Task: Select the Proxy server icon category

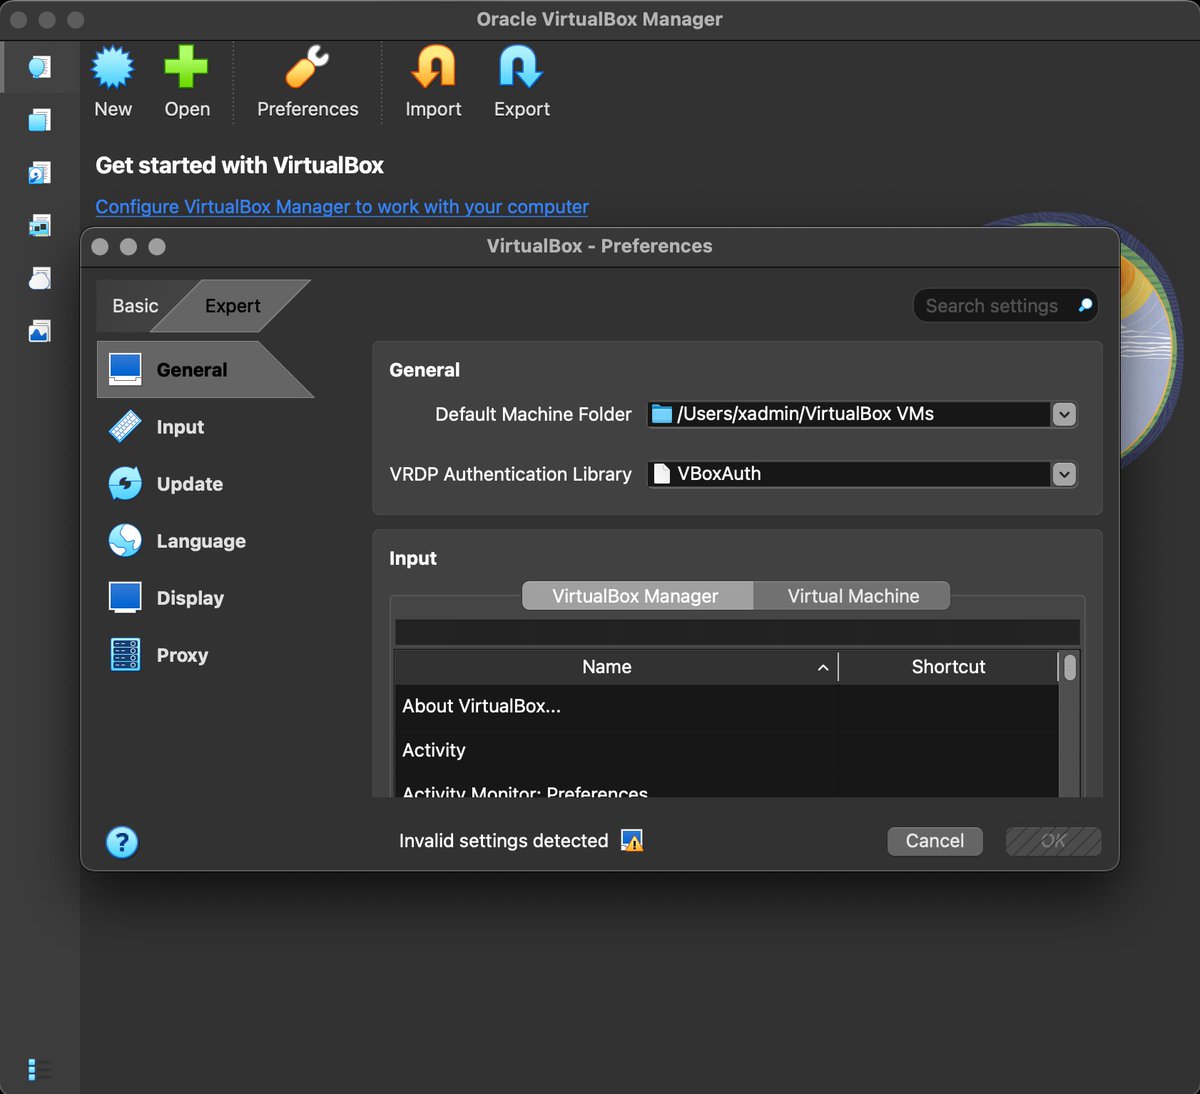Action: click(x=126, y=655)
